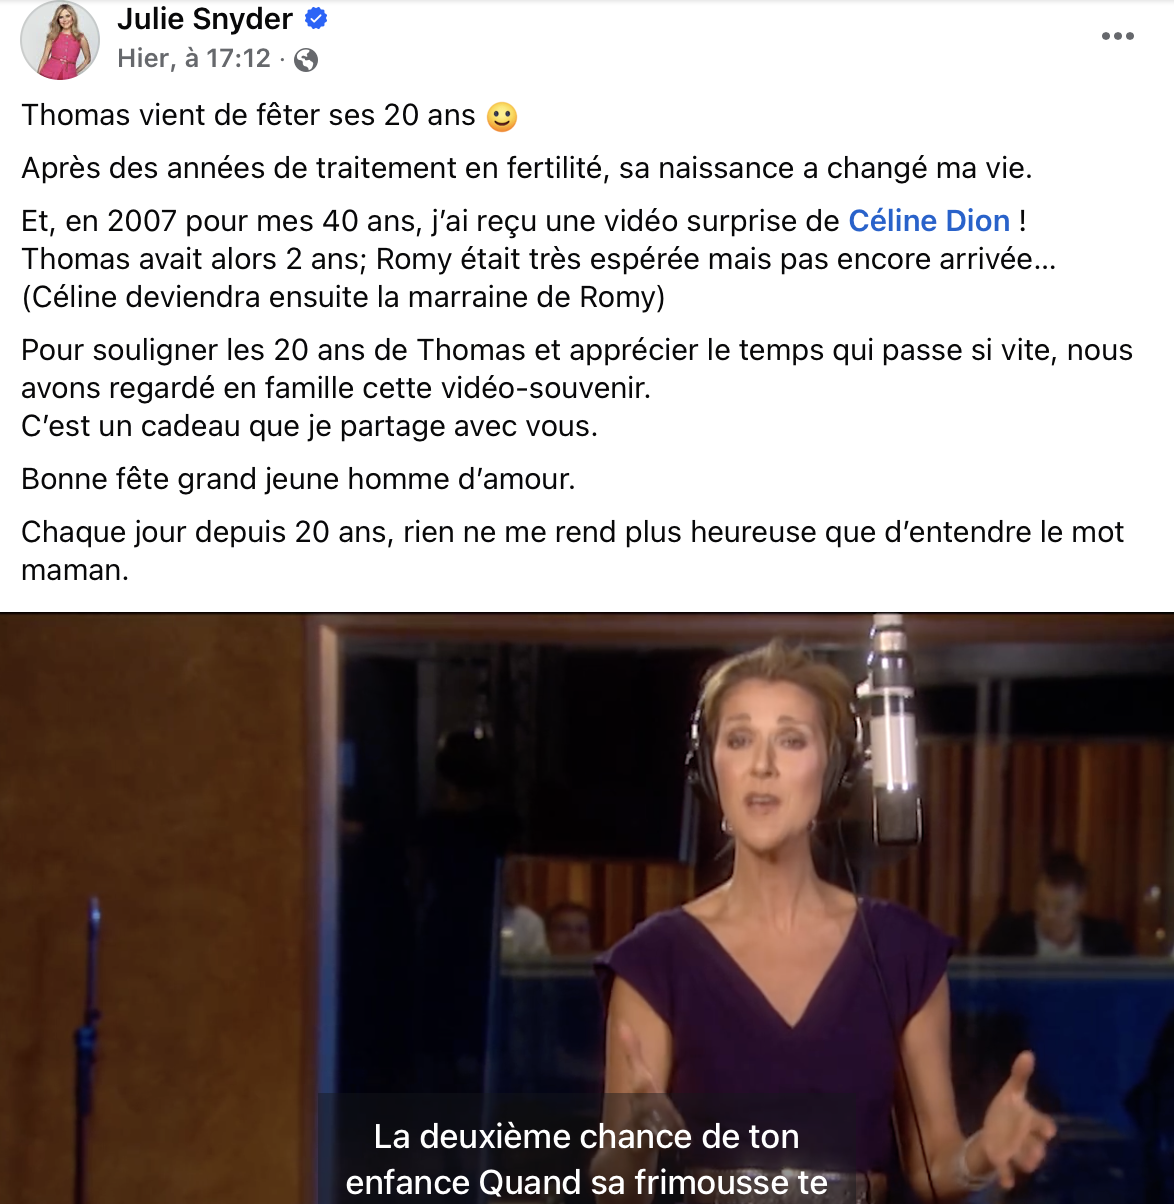Click the word 'maman.' ending the post
Image resolution: width=1174 pixels, height=1204 pixels.
pos(76,571)
